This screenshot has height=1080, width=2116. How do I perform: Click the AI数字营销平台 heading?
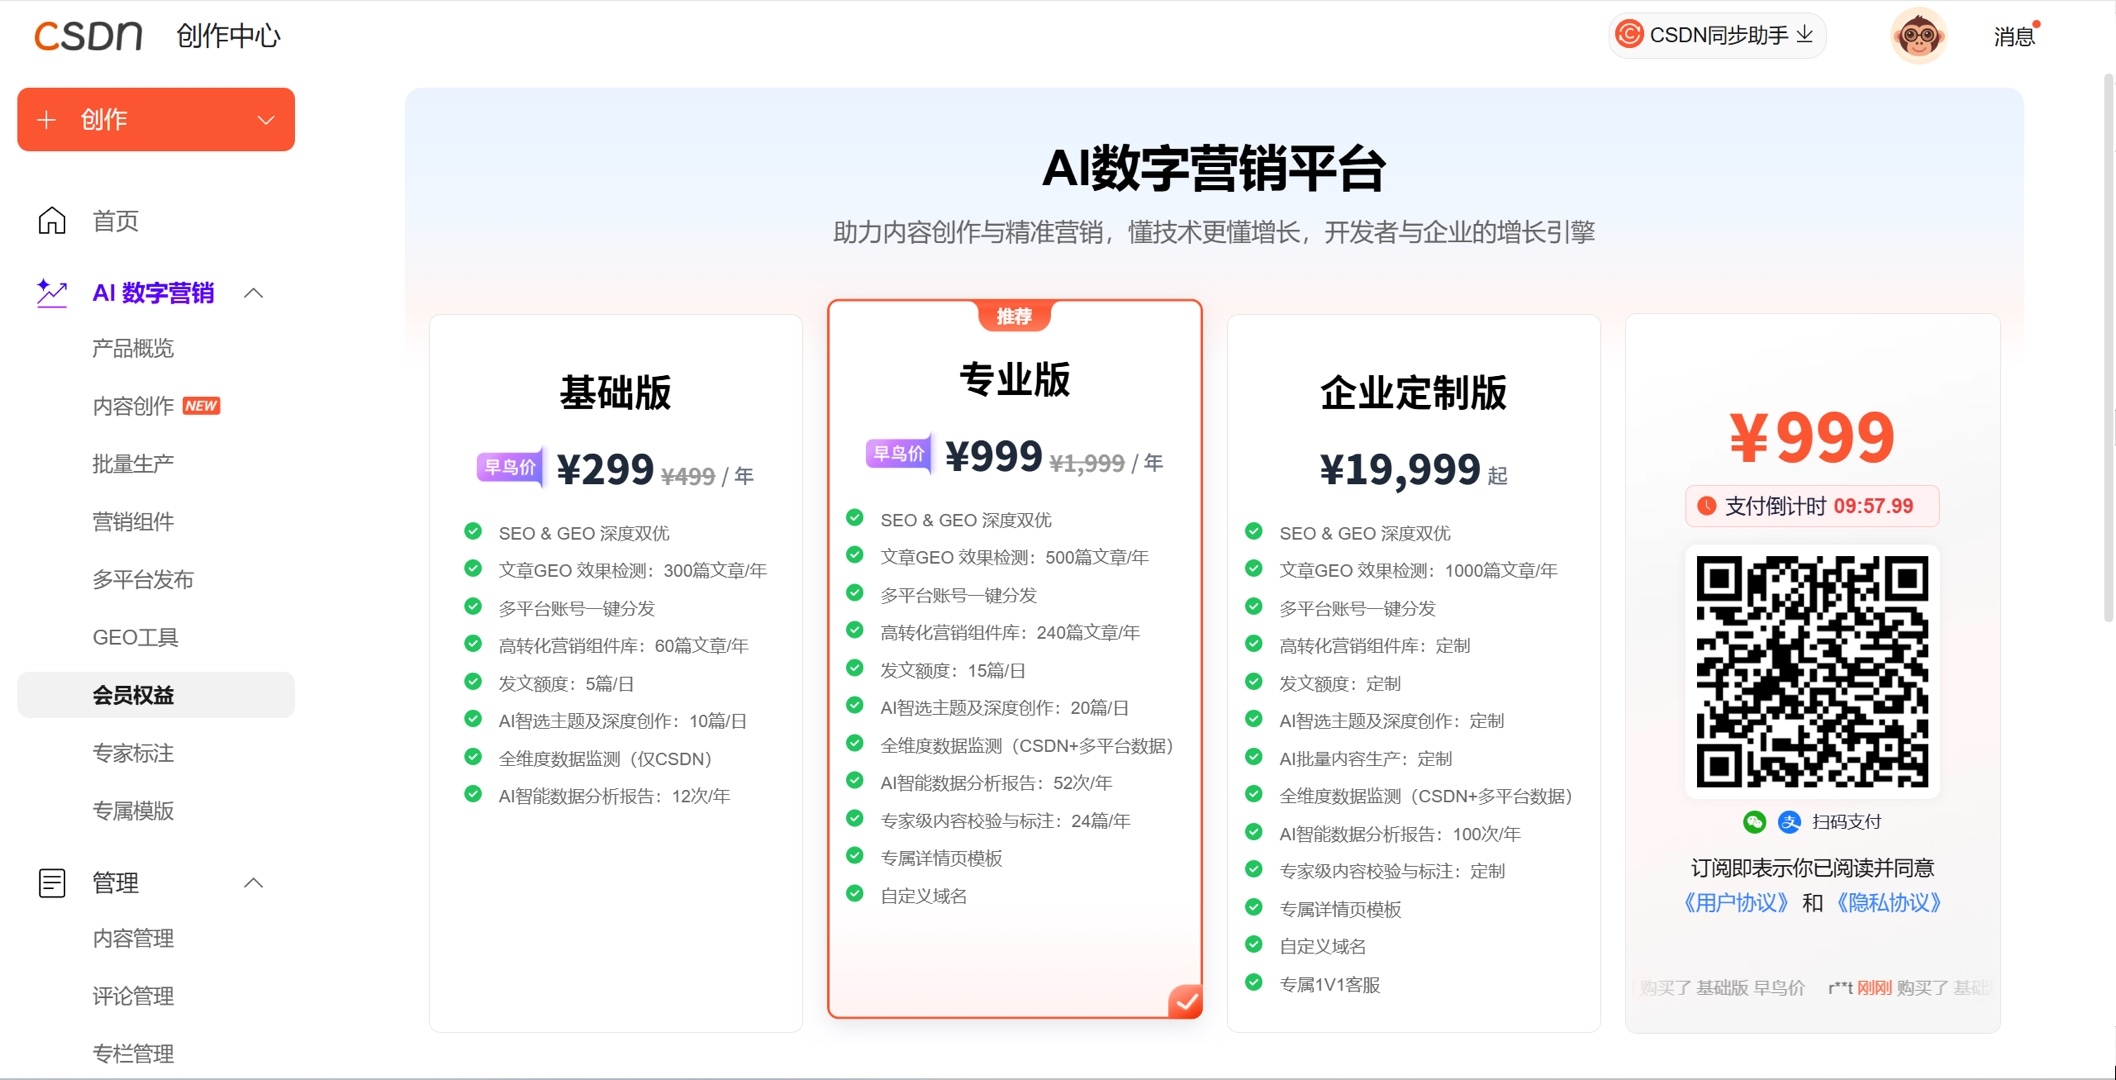point(1213,168)
